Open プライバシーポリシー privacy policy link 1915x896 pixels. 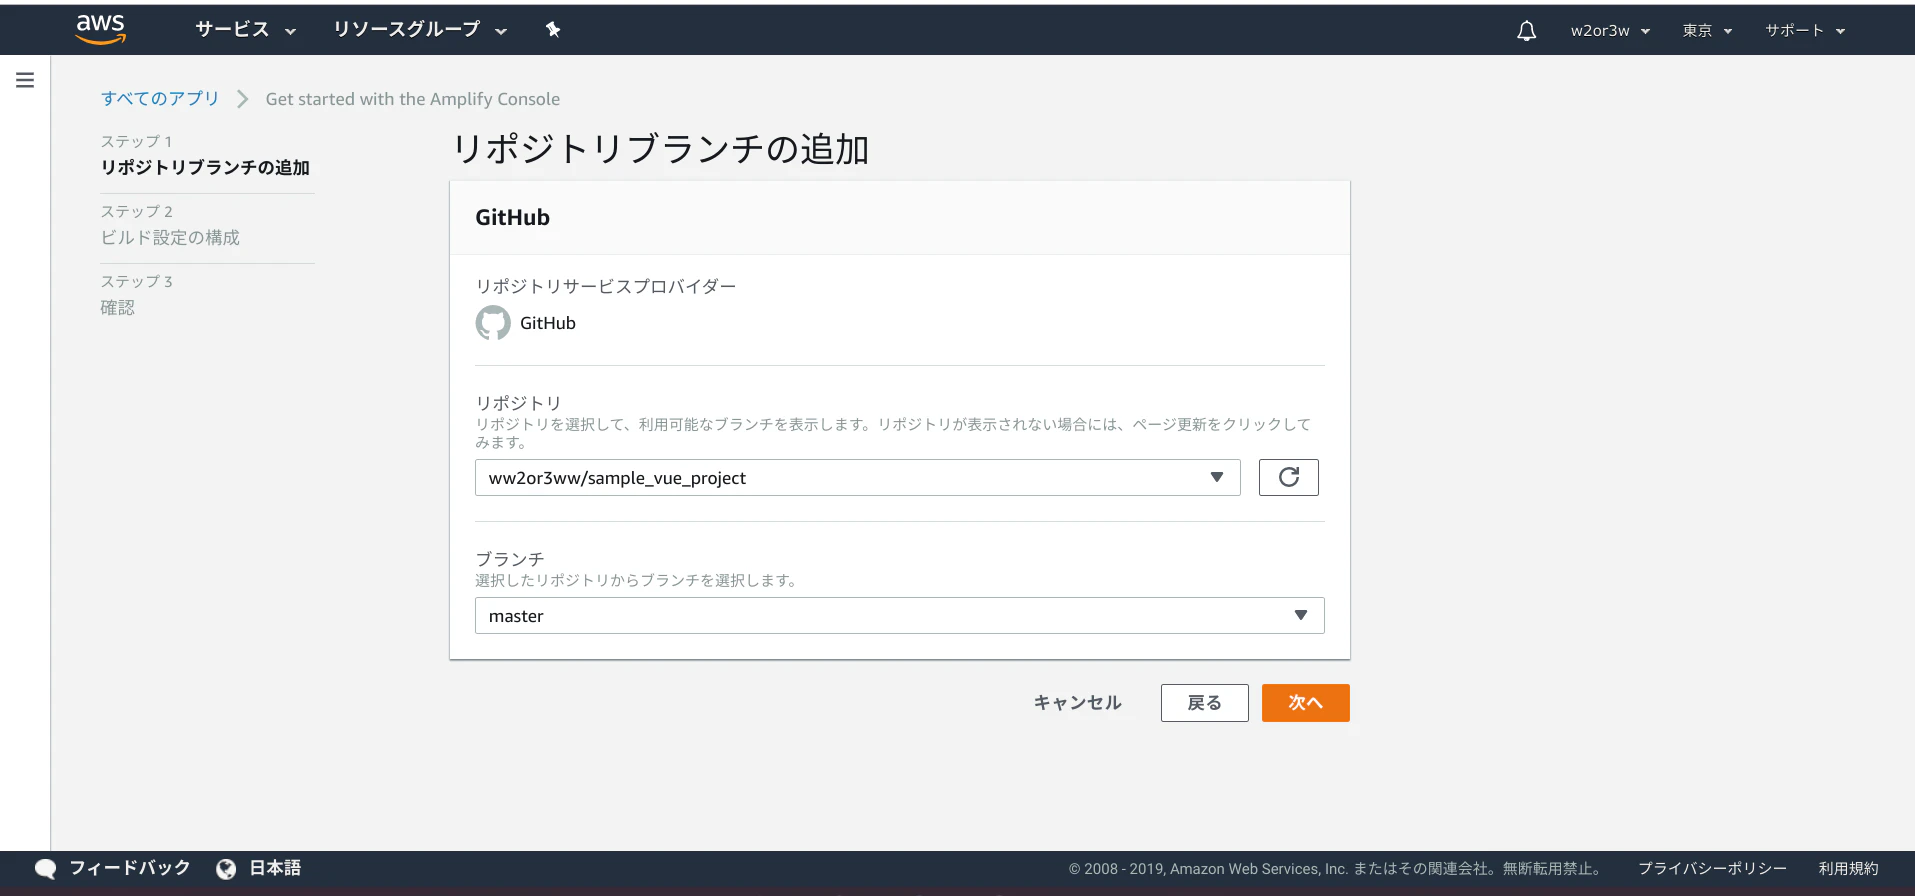(x=1712, y=869)
